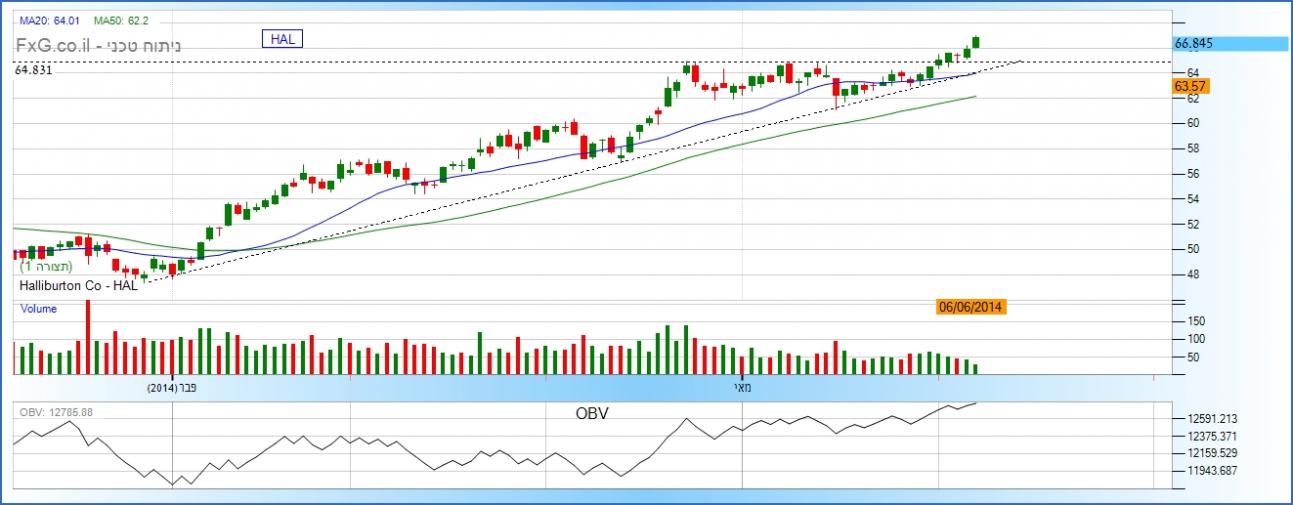Open the FxG.co.il watermark link
The image size is (1293, 505).
[x=54, y=46]
